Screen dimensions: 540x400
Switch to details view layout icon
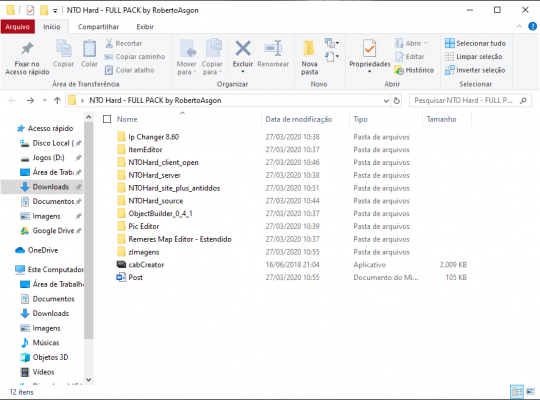[x=517, y=392]
